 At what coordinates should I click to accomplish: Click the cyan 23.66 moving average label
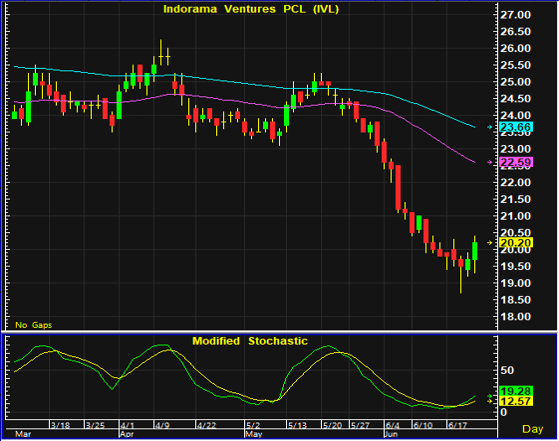[x=516, y=127]
